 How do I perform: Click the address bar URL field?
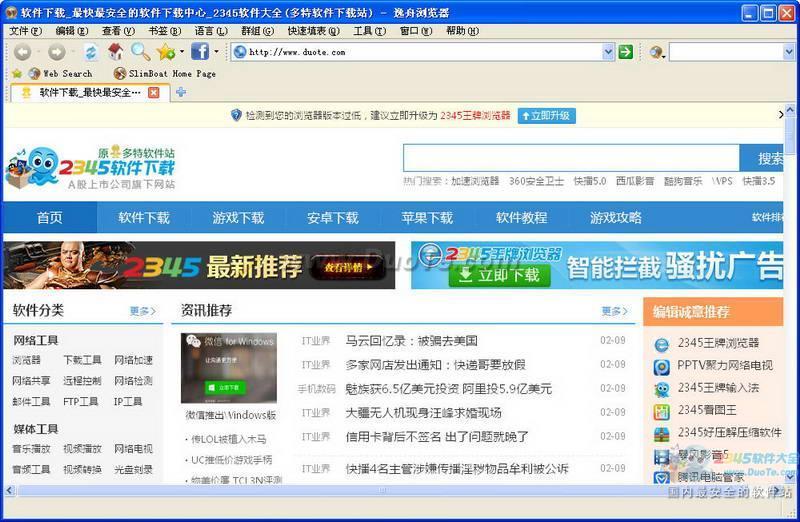click(x=417, y=52)
